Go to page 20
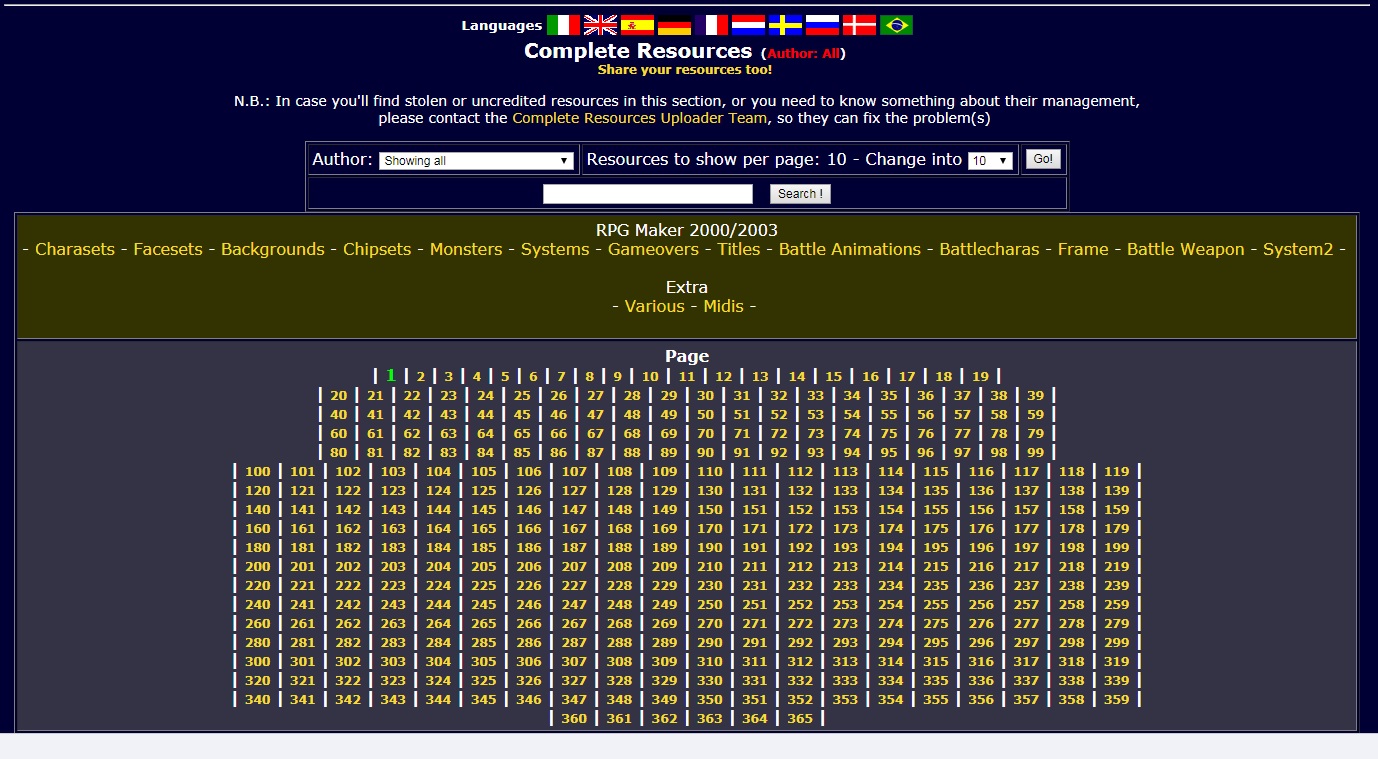Screen dimensions: 1378x759 [x=339, y=396]
